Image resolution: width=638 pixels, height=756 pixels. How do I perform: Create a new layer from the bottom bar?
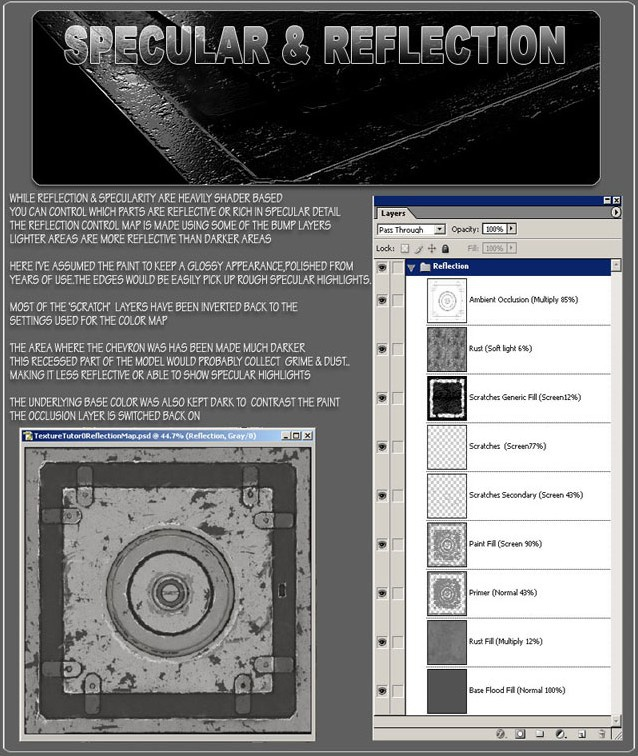click(x=582, y=734)
